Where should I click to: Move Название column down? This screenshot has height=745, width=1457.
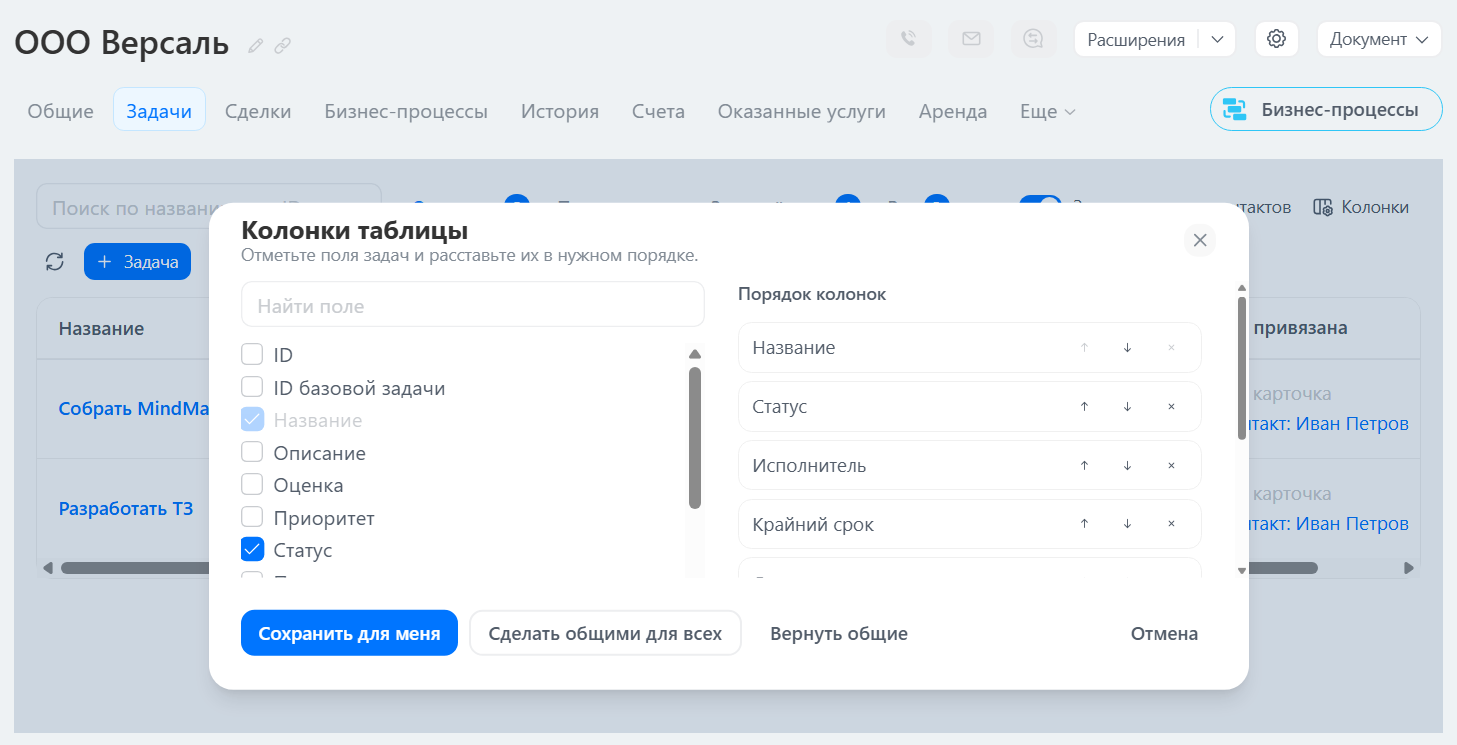click(x=1127, y=348)
